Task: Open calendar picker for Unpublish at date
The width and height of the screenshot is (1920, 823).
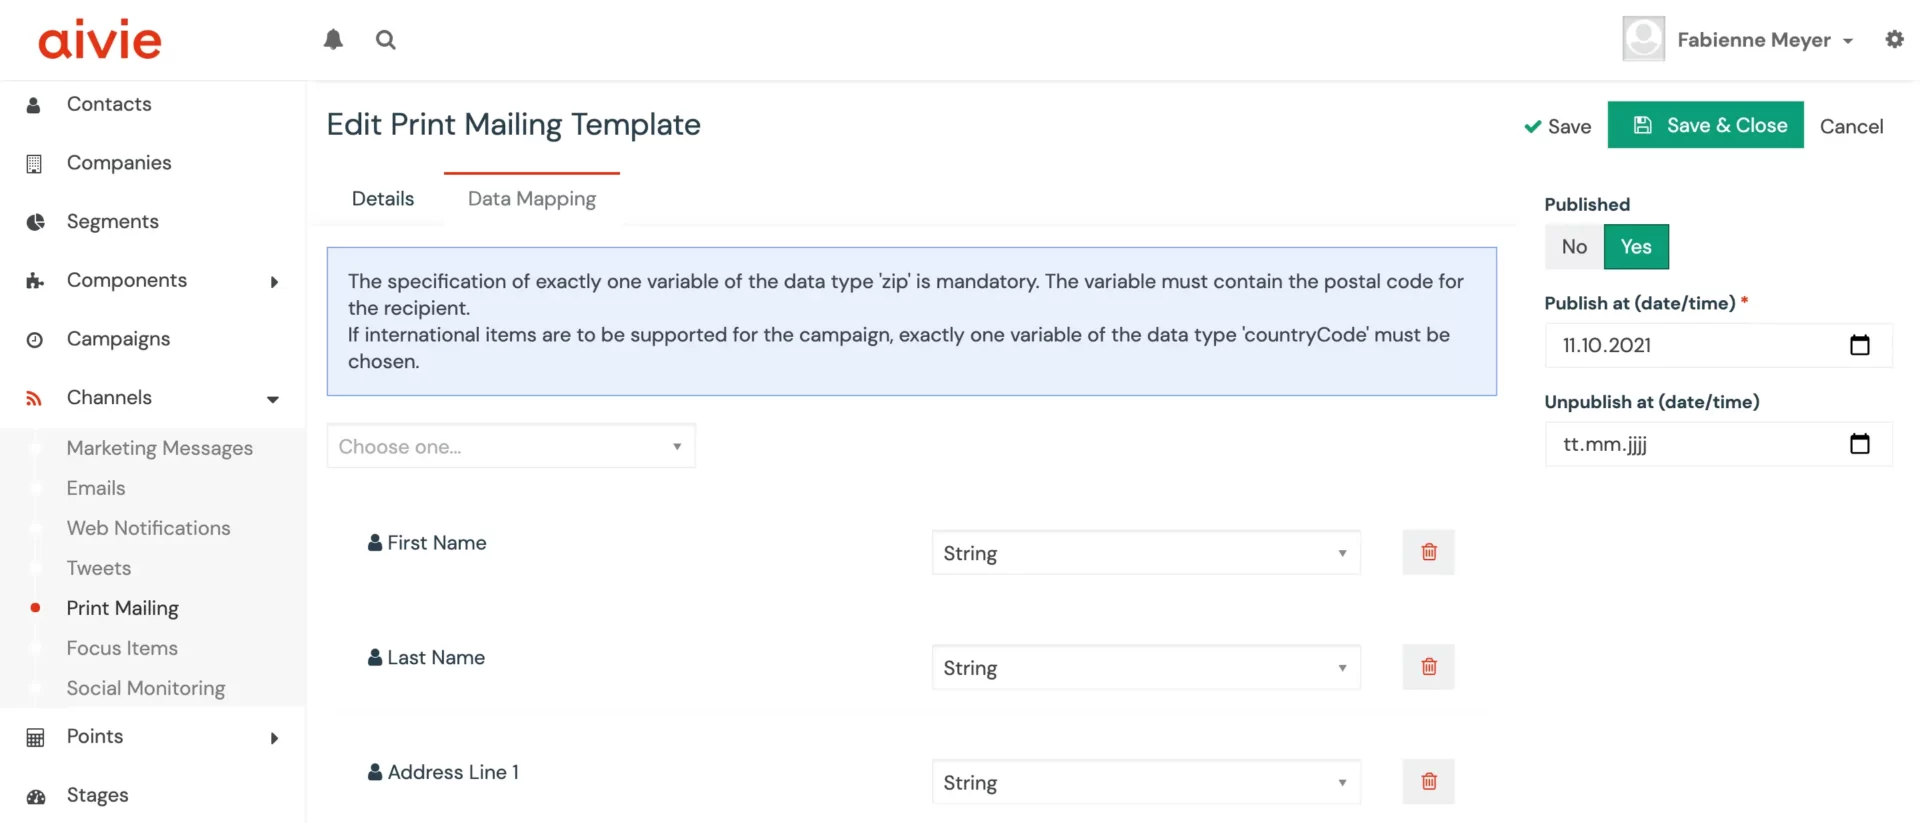Action: (x=1859, y=444)
